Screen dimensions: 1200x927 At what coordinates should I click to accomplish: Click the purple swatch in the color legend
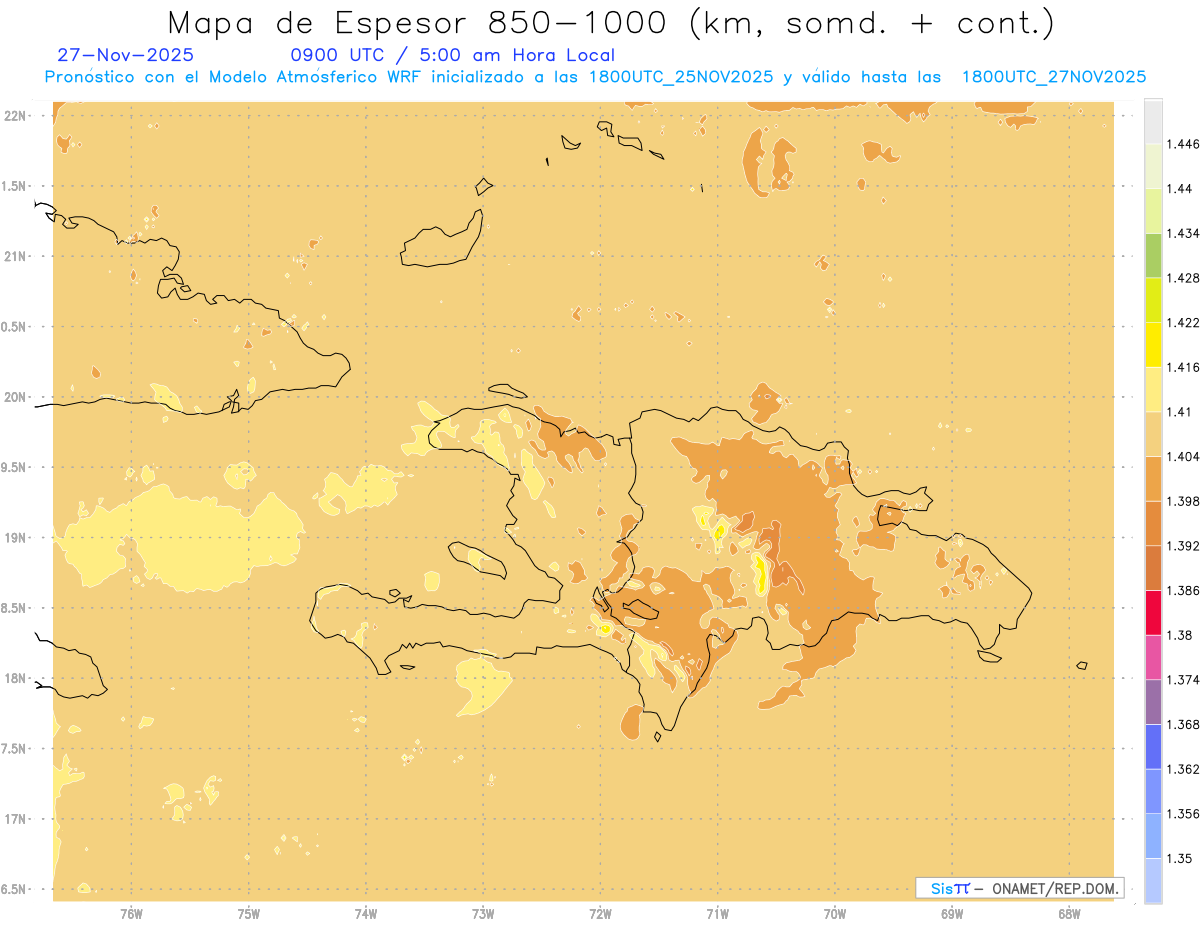click(x=1153, y=702)
